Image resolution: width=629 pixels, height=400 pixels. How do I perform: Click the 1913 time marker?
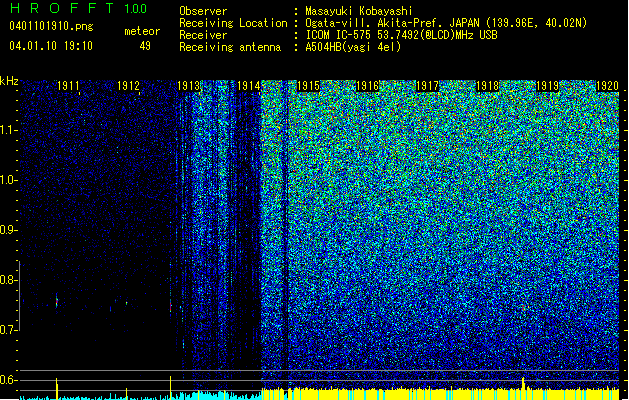(188, 86)
